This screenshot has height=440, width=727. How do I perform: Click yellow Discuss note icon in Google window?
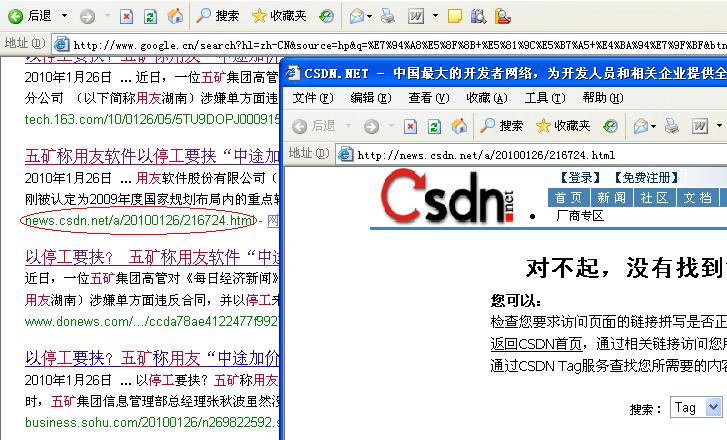point(454,17)
